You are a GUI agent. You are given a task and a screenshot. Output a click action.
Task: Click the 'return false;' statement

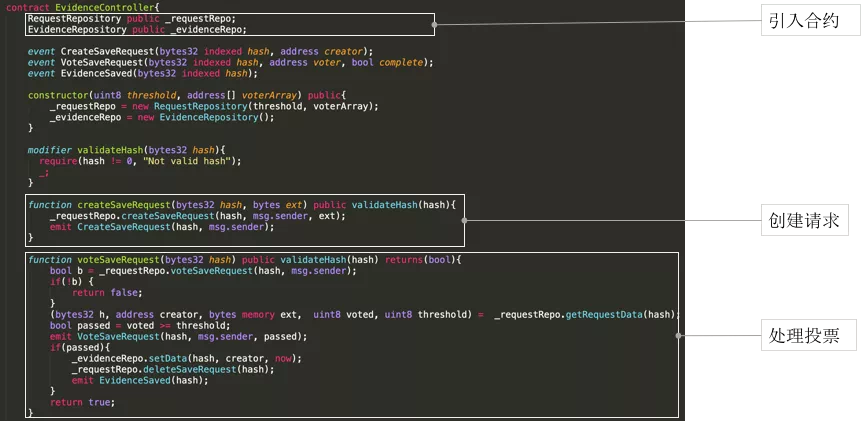tap(107, 293)
